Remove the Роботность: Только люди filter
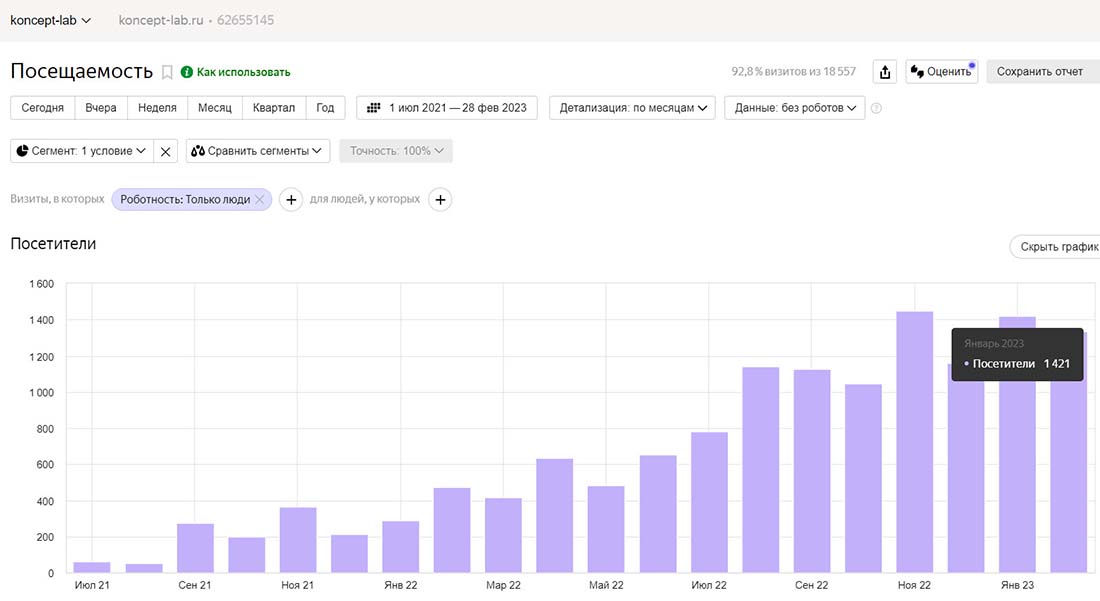 click(260, 200)
